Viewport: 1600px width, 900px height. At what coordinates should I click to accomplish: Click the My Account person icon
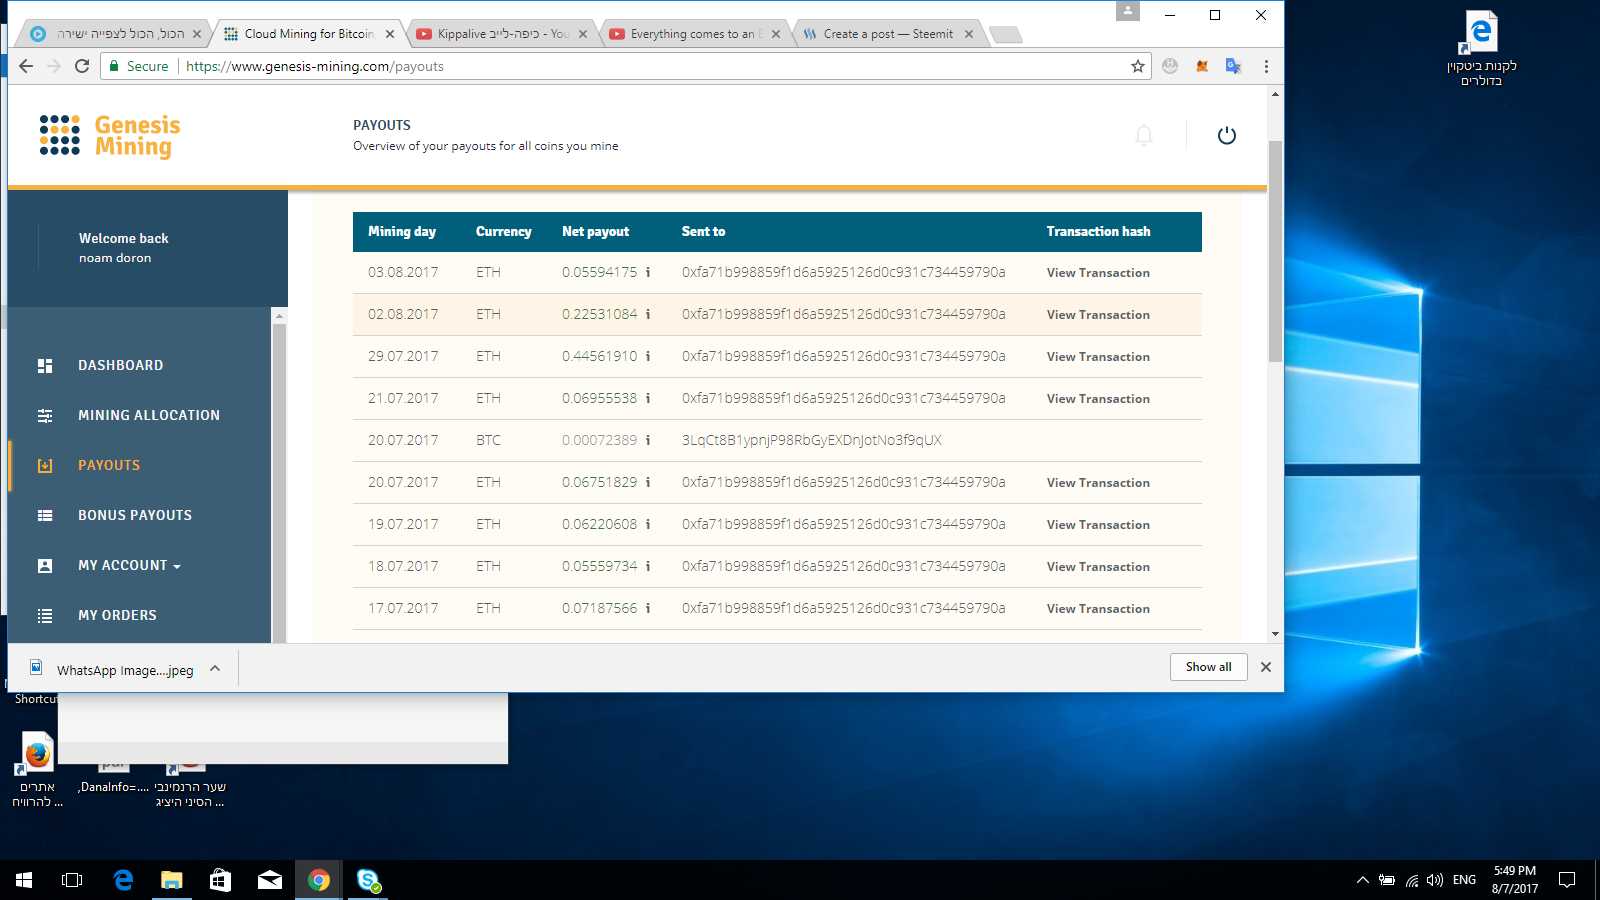45,566
